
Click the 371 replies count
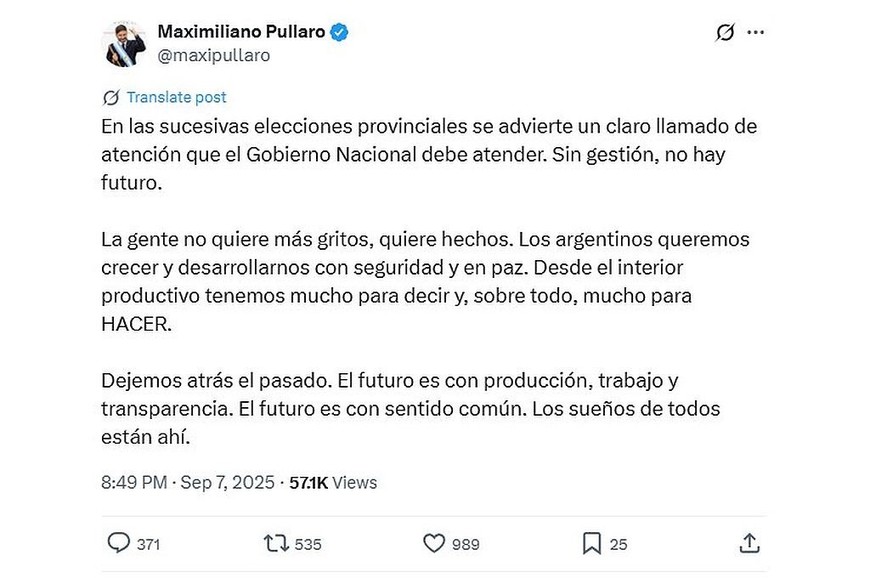click(148, 544)
